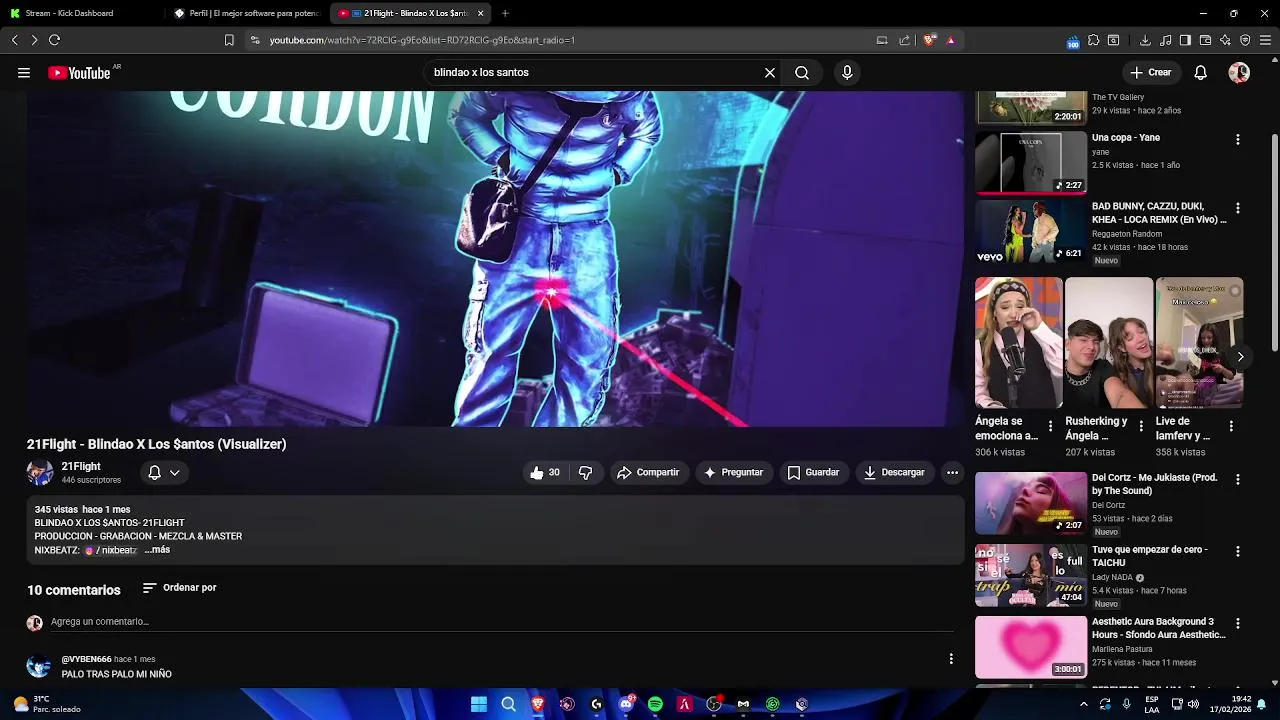Image resolution: width=1280 pixels, height=720 pixels.
Task: Open LOCA REMIX video thumbnail
Action: tap(1031, 232)
